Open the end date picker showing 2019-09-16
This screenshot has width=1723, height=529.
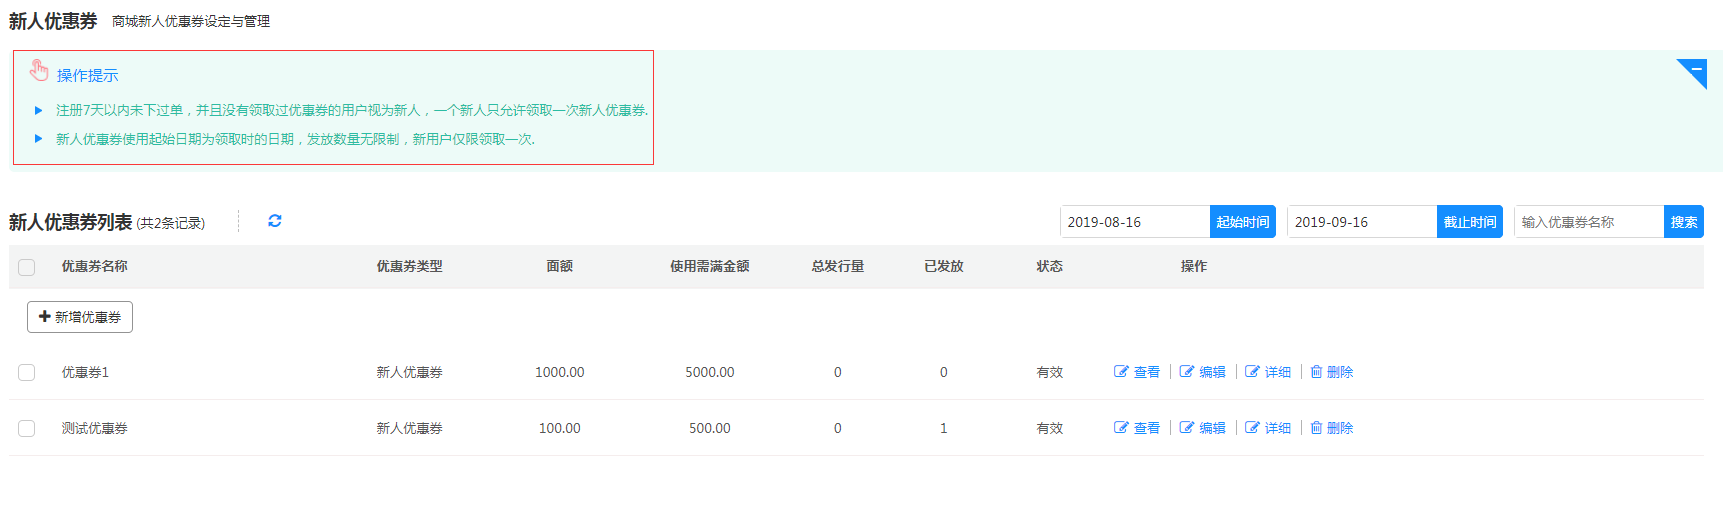tap(1361, 222)
